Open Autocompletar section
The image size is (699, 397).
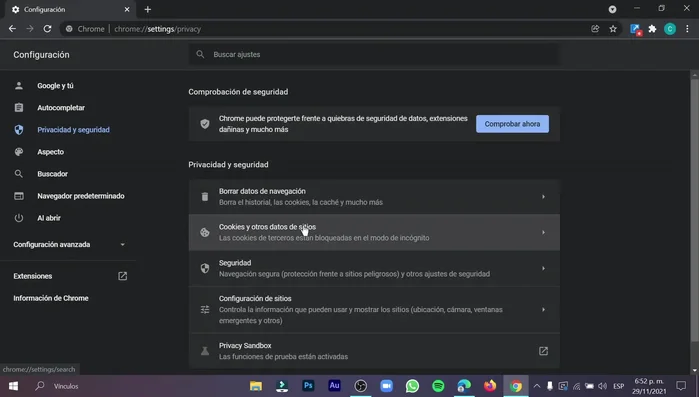[61, 108]
